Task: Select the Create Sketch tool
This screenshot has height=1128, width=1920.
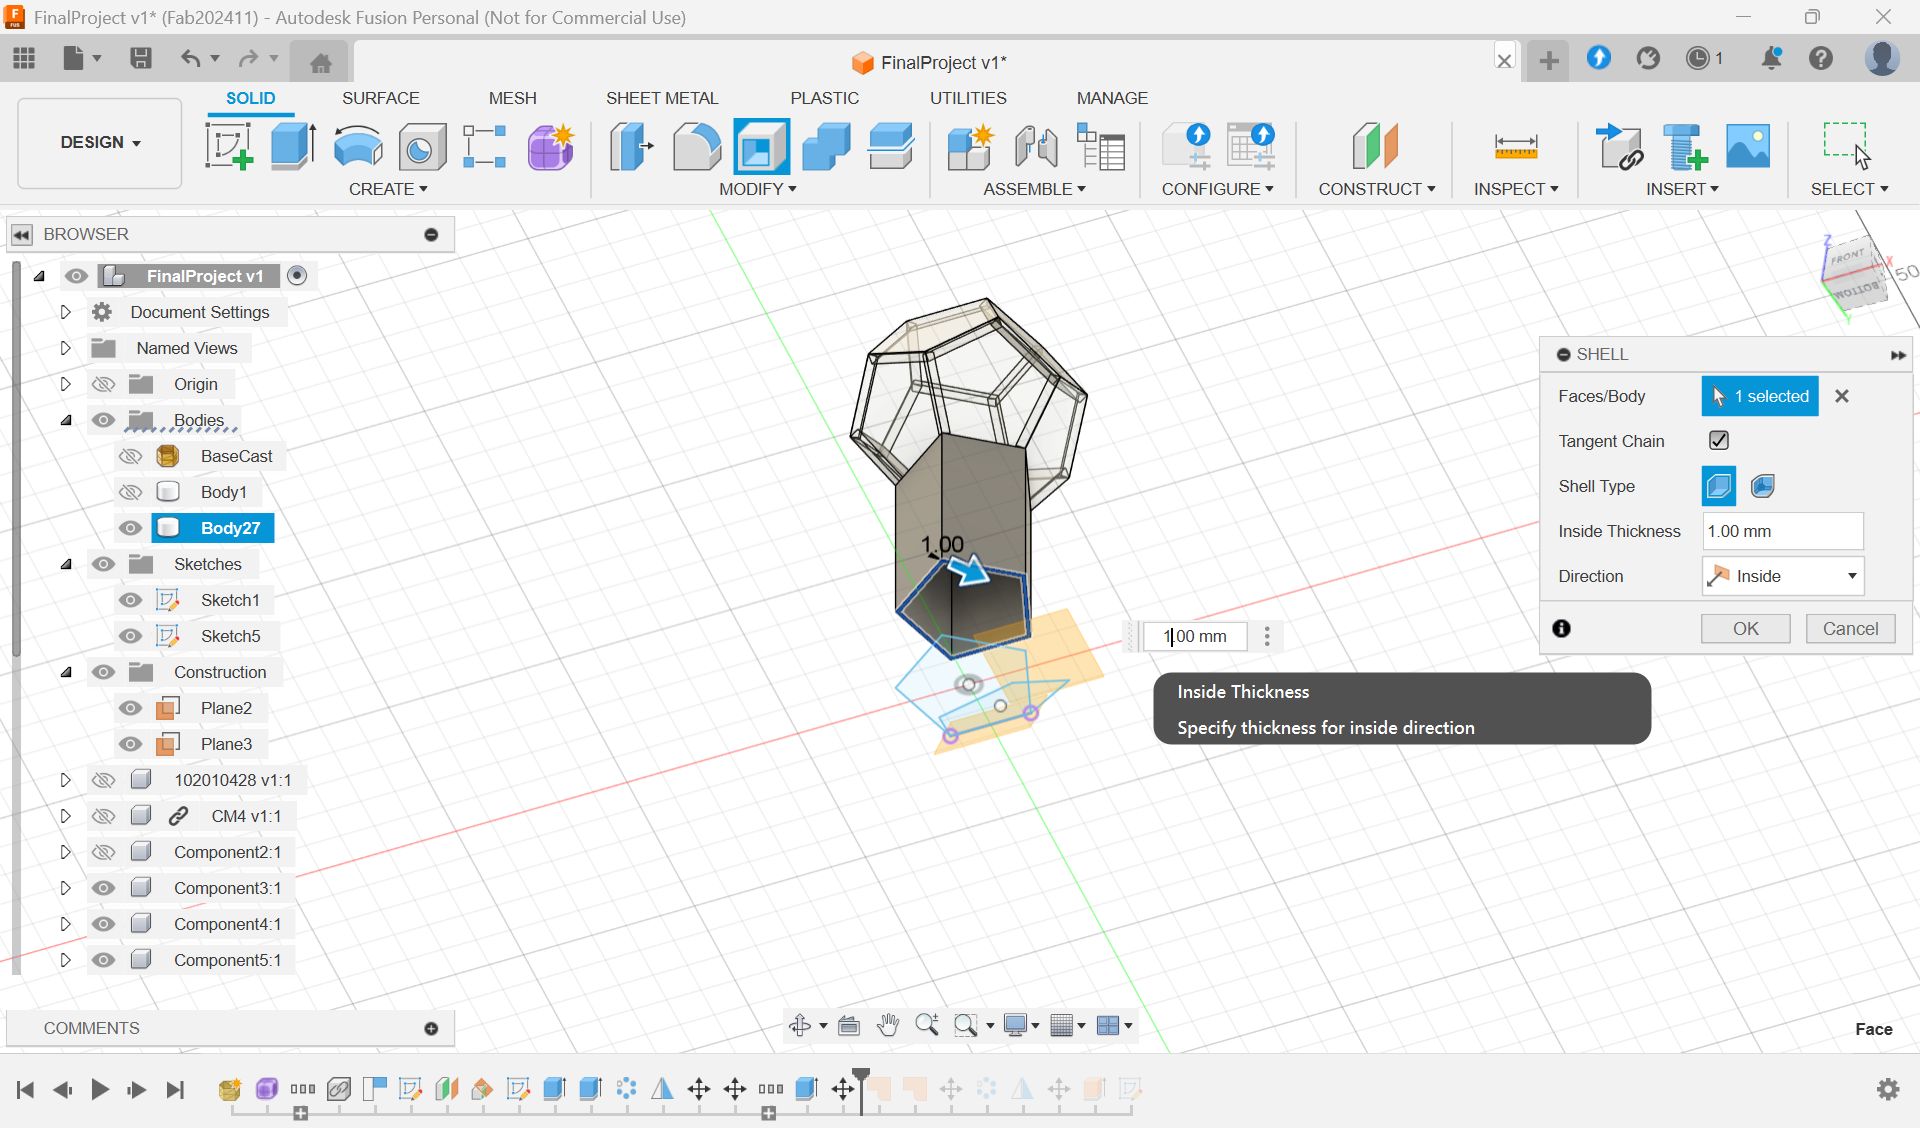Action: [x=229, y=146]
